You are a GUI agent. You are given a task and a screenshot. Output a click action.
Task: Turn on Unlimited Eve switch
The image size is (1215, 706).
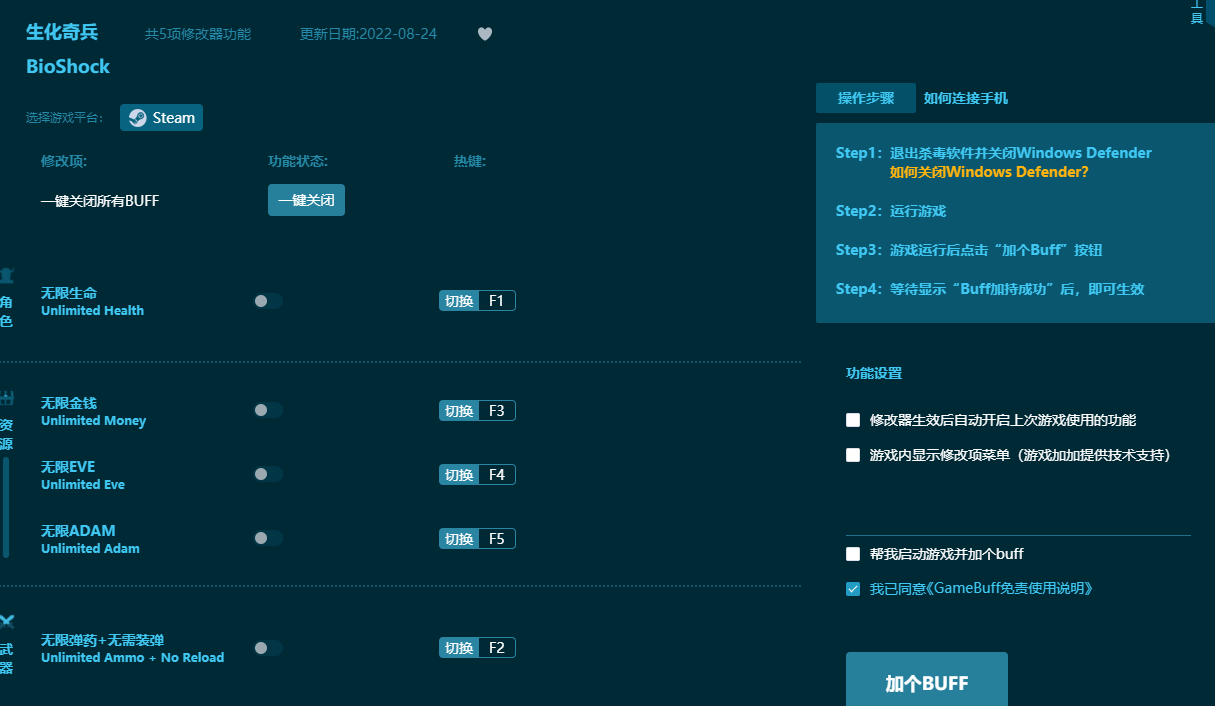coord(268,474)
